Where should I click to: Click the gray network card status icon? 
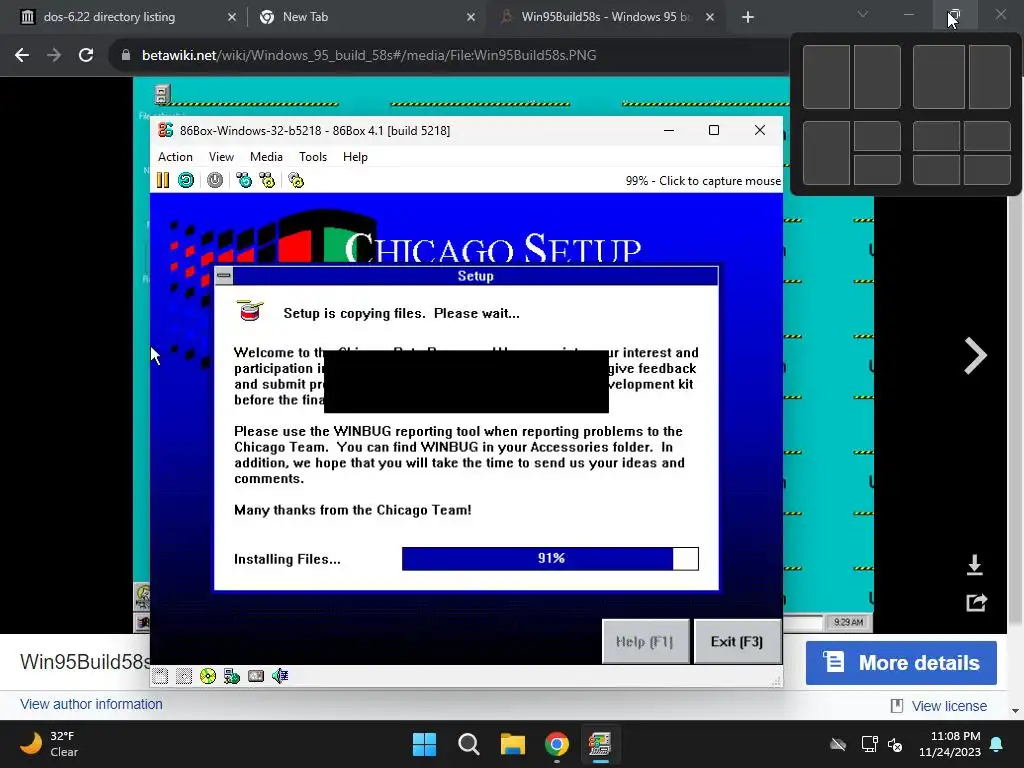256,676
